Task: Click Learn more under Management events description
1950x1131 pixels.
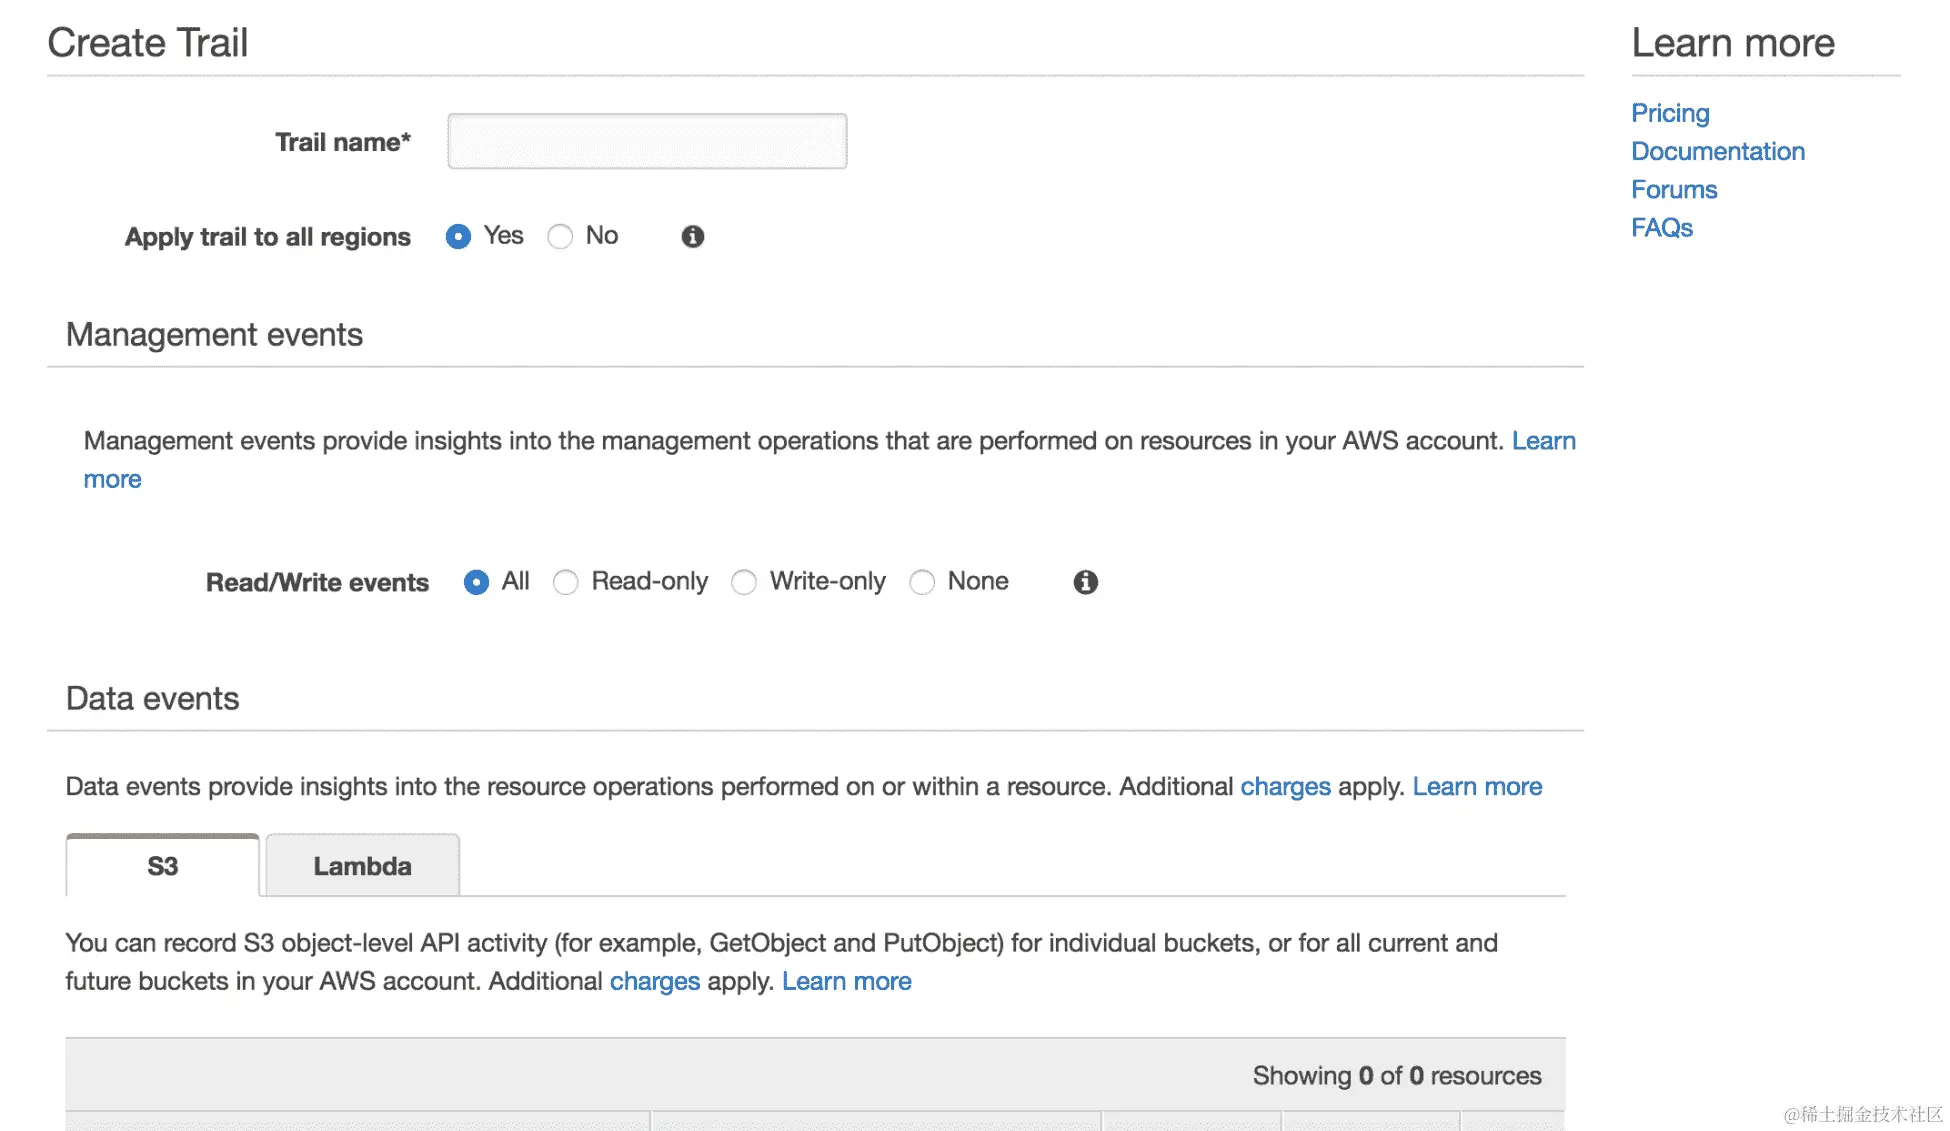Action: click(1543, 441)
